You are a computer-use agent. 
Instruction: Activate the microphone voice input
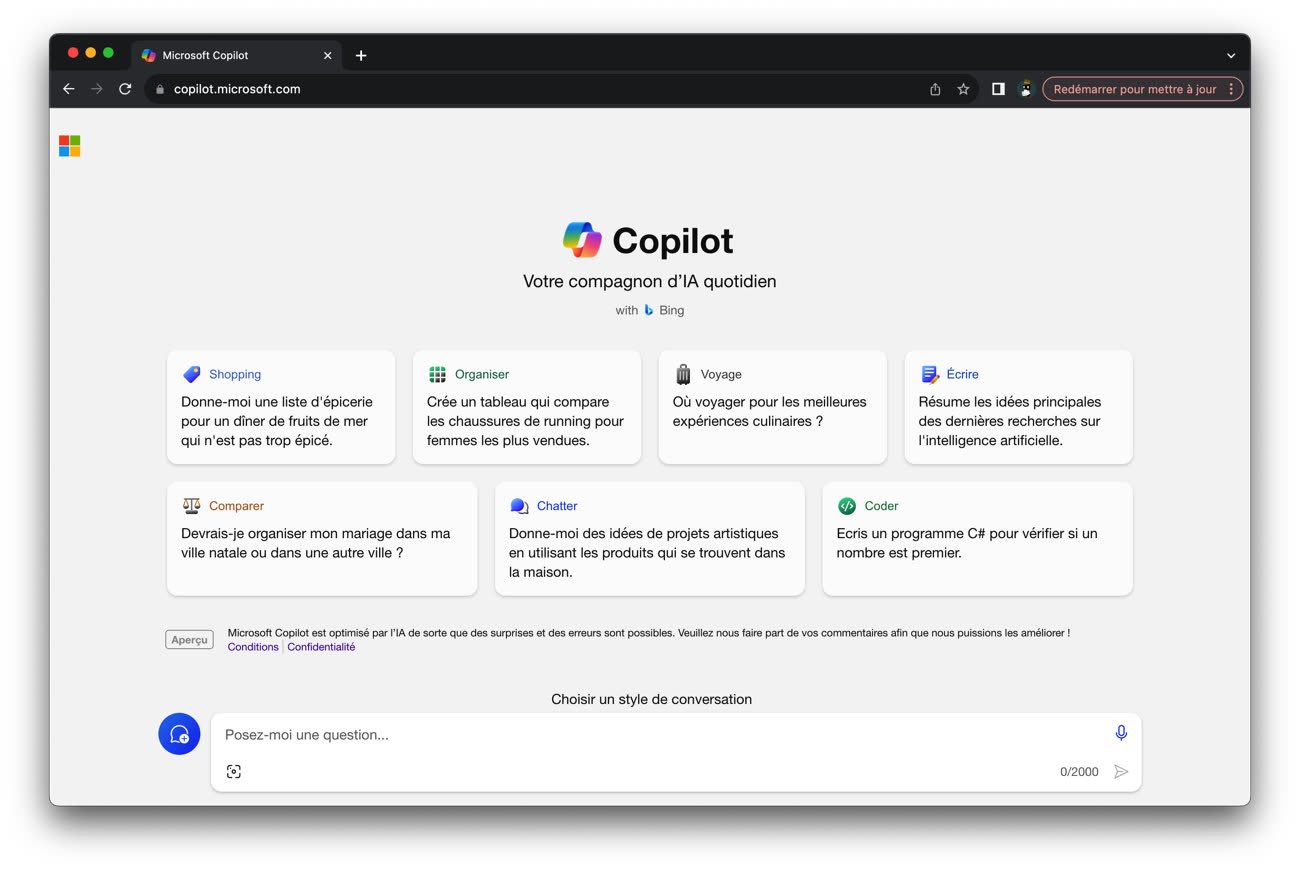[x=1121, y=733]
